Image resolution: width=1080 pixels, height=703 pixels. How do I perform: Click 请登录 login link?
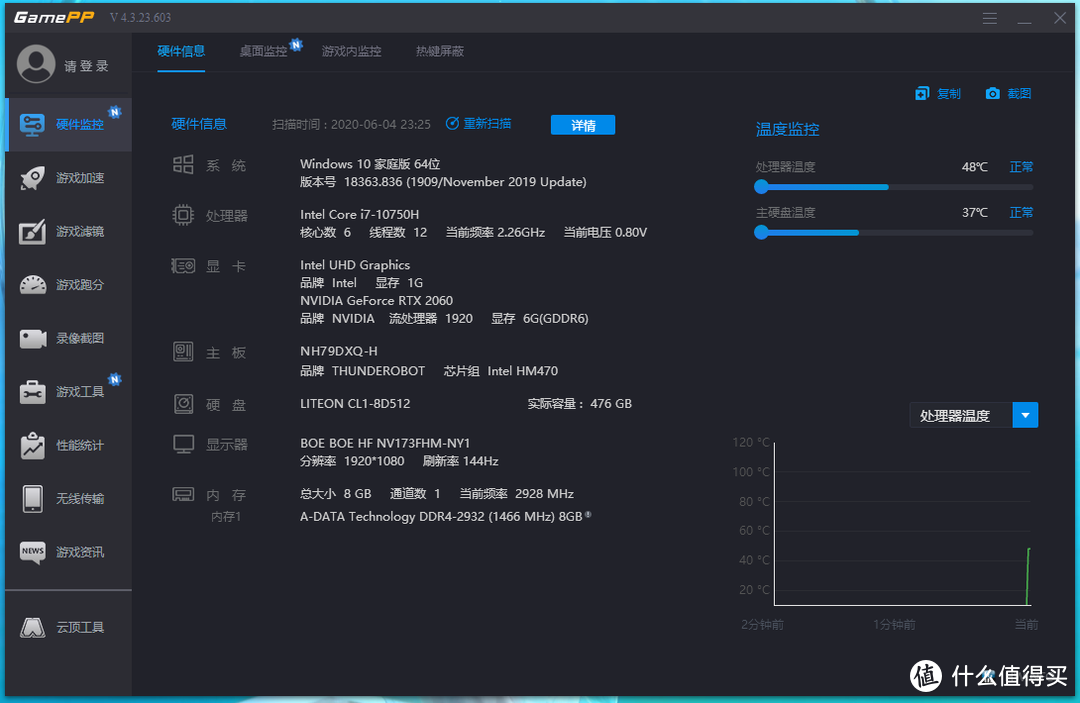pos(86,66)
